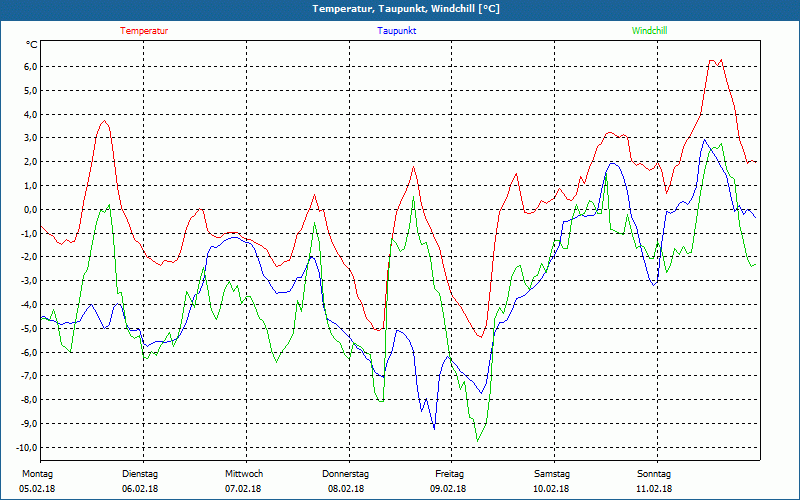
Task: Click the -3,0 y-axis value
Action: (x=28, y=281)
